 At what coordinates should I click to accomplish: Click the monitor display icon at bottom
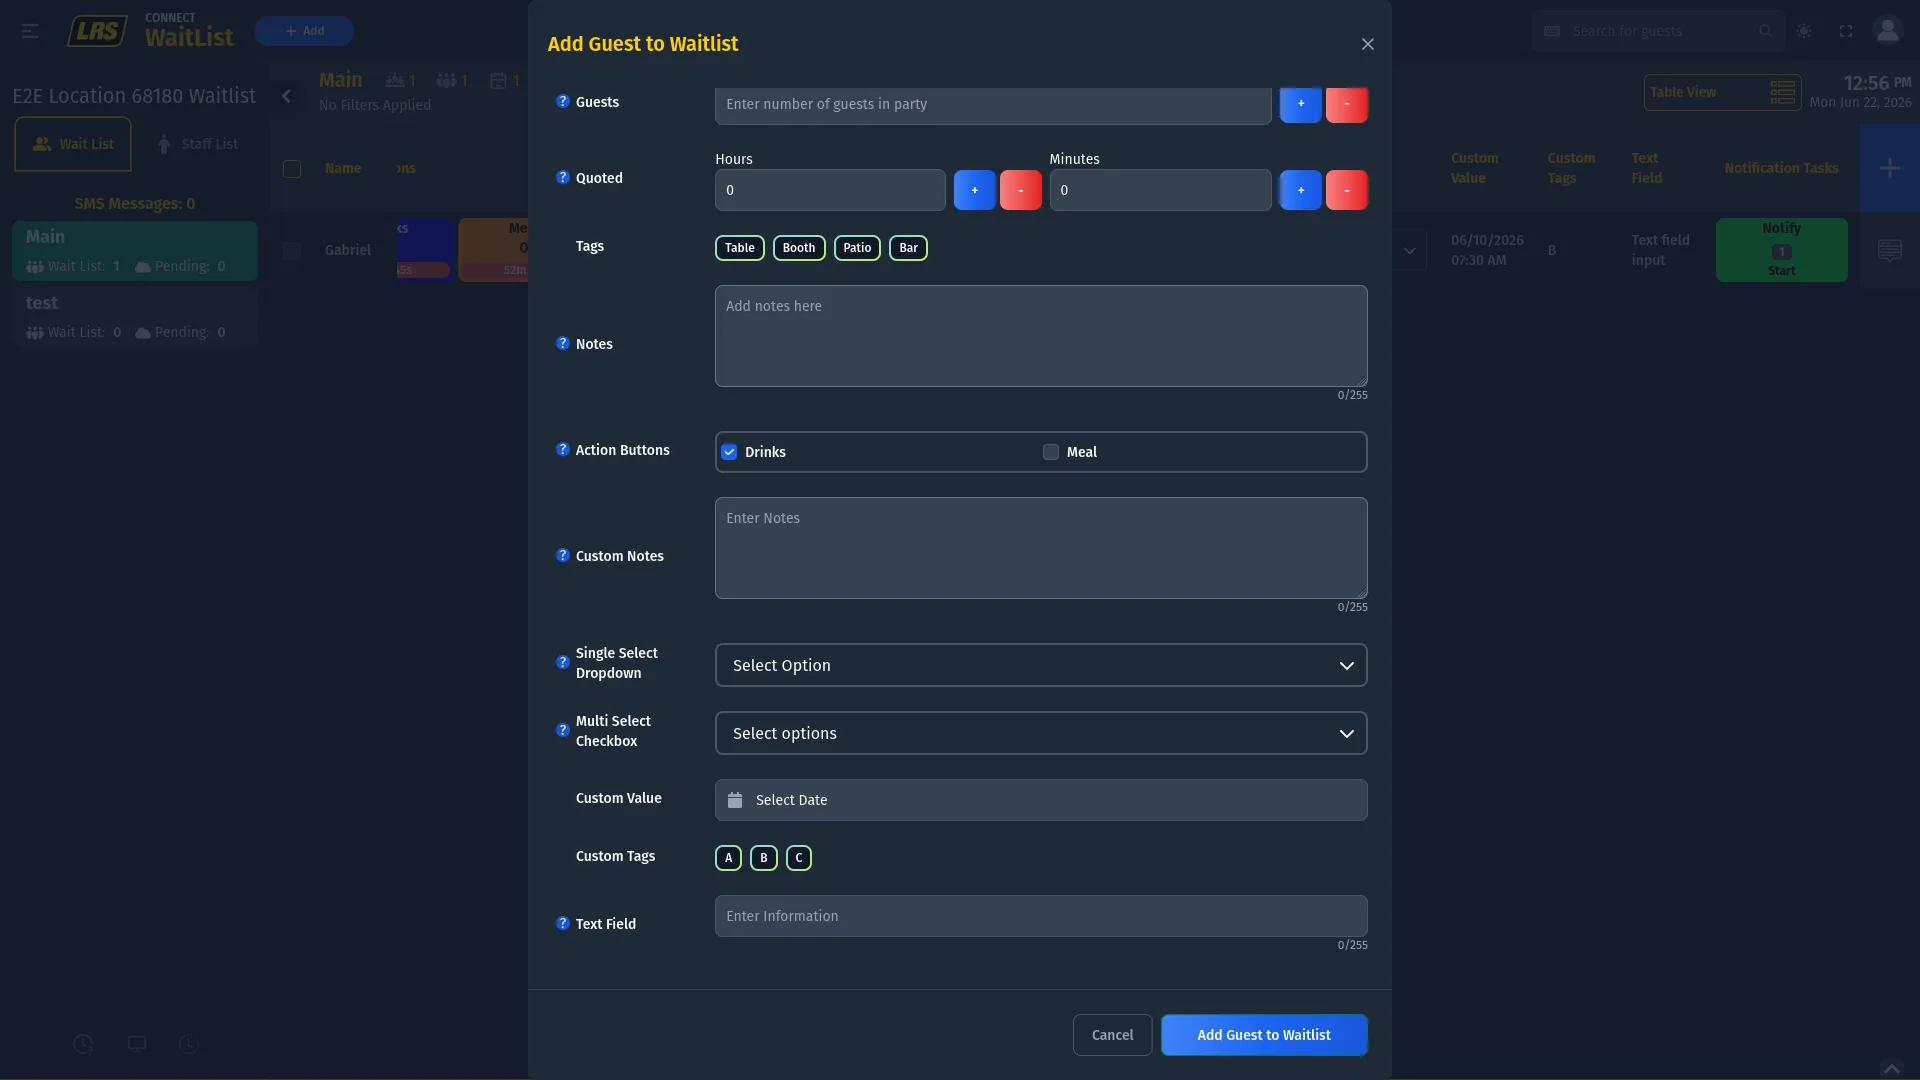[x=137, y=1044]
